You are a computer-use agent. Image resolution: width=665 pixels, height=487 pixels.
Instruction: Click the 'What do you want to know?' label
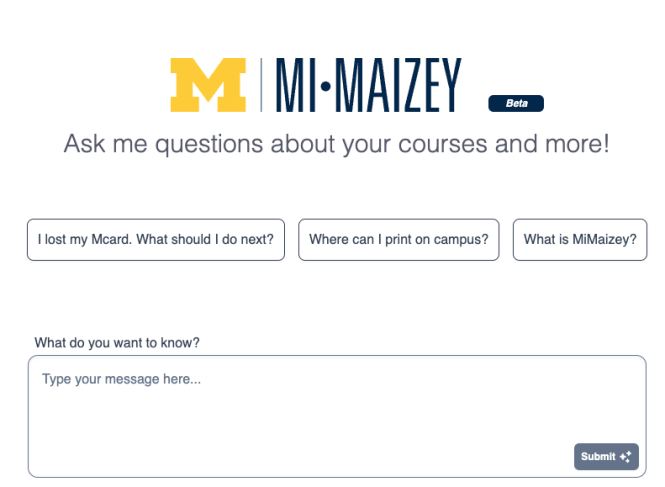[117, 343]
